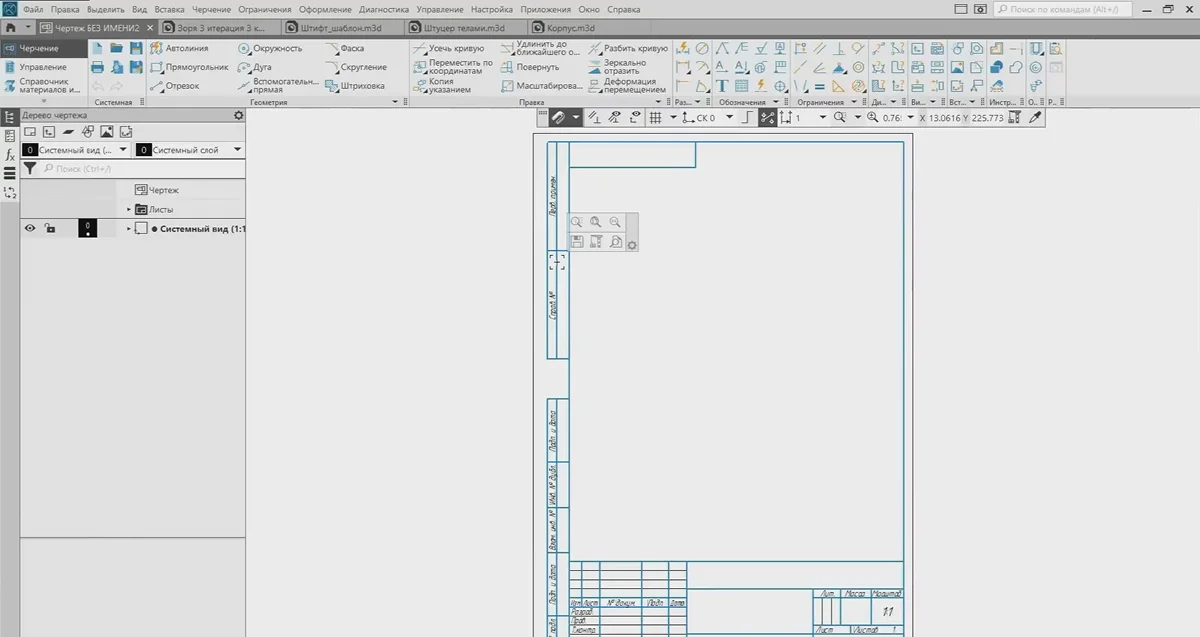Close the Чертеж БЕЗ ИМЕНИ2 tab
1200x637 pixels.
[151, 28]
